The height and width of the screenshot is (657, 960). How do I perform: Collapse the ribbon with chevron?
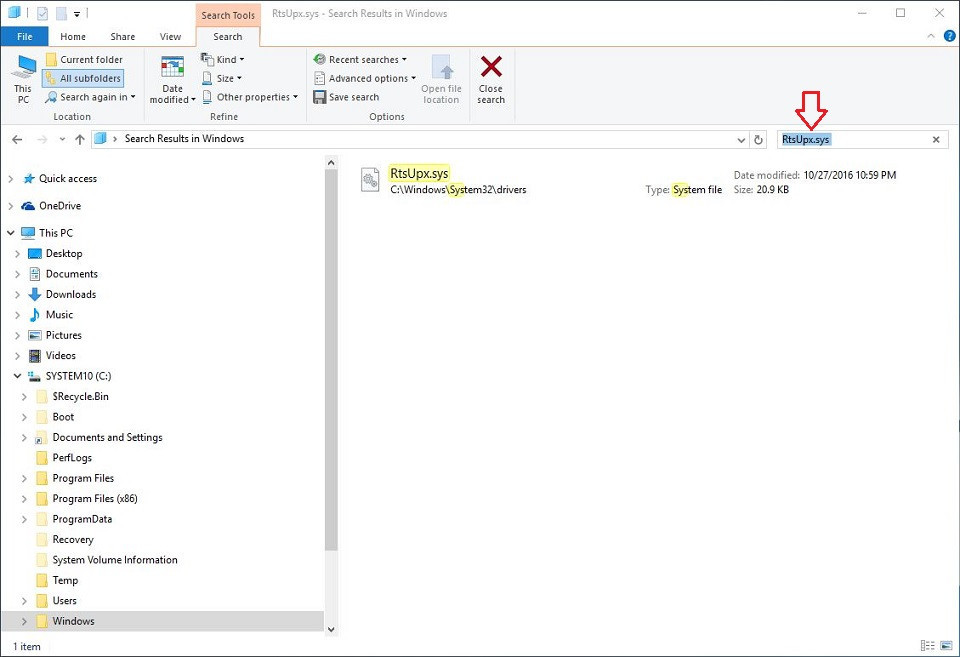931,36
